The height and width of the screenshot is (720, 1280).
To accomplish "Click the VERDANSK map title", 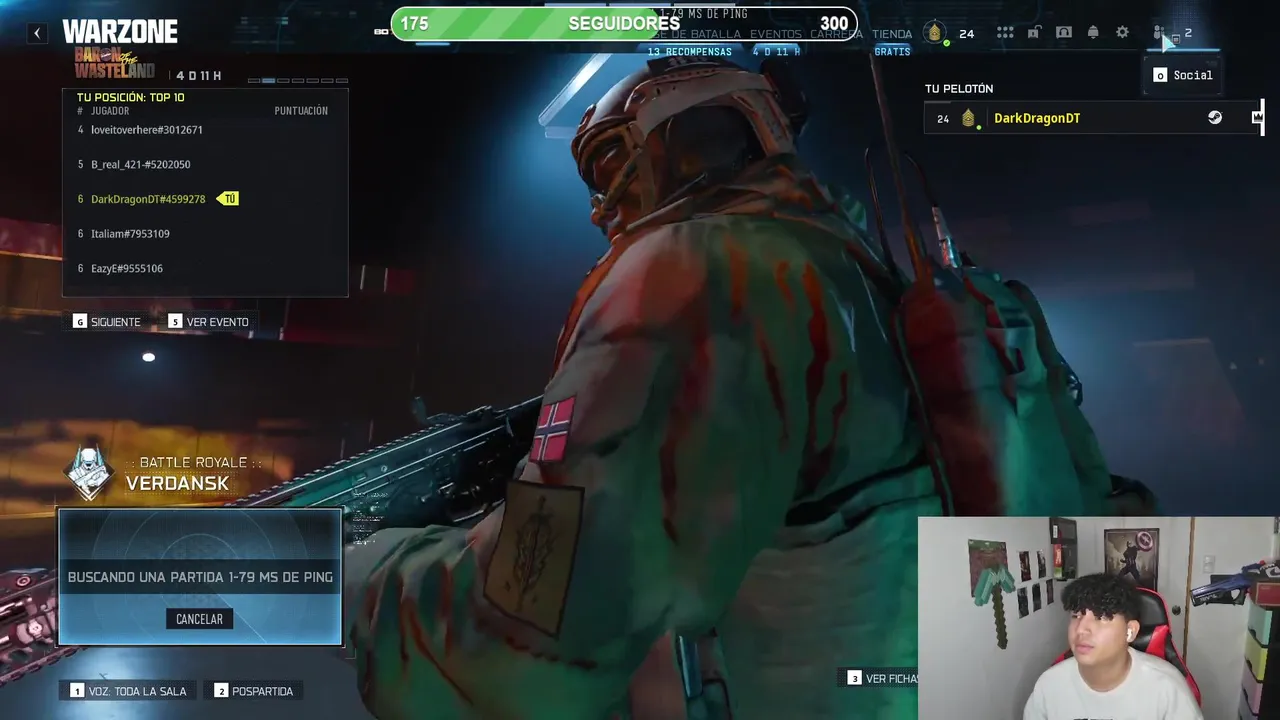I will [x=177, y=483].
